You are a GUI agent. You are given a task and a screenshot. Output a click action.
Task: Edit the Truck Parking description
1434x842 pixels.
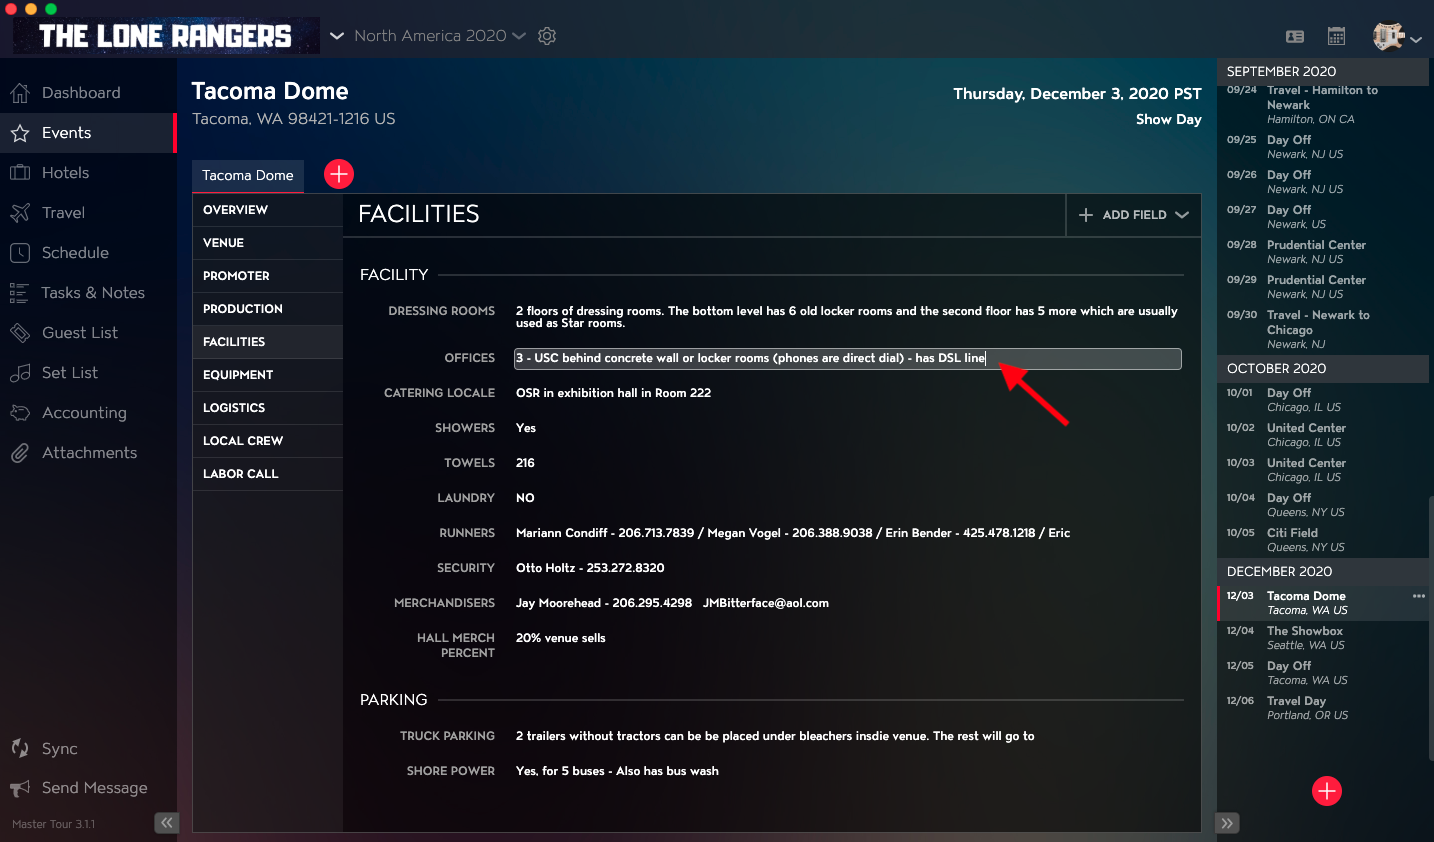[775, 736]
